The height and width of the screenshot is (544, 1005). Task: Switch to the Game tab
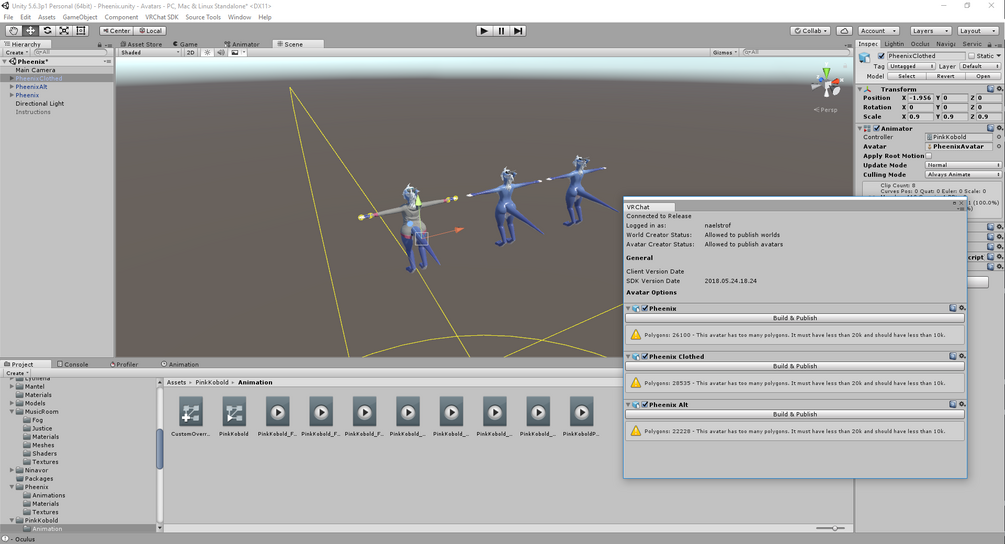[185, 44]
